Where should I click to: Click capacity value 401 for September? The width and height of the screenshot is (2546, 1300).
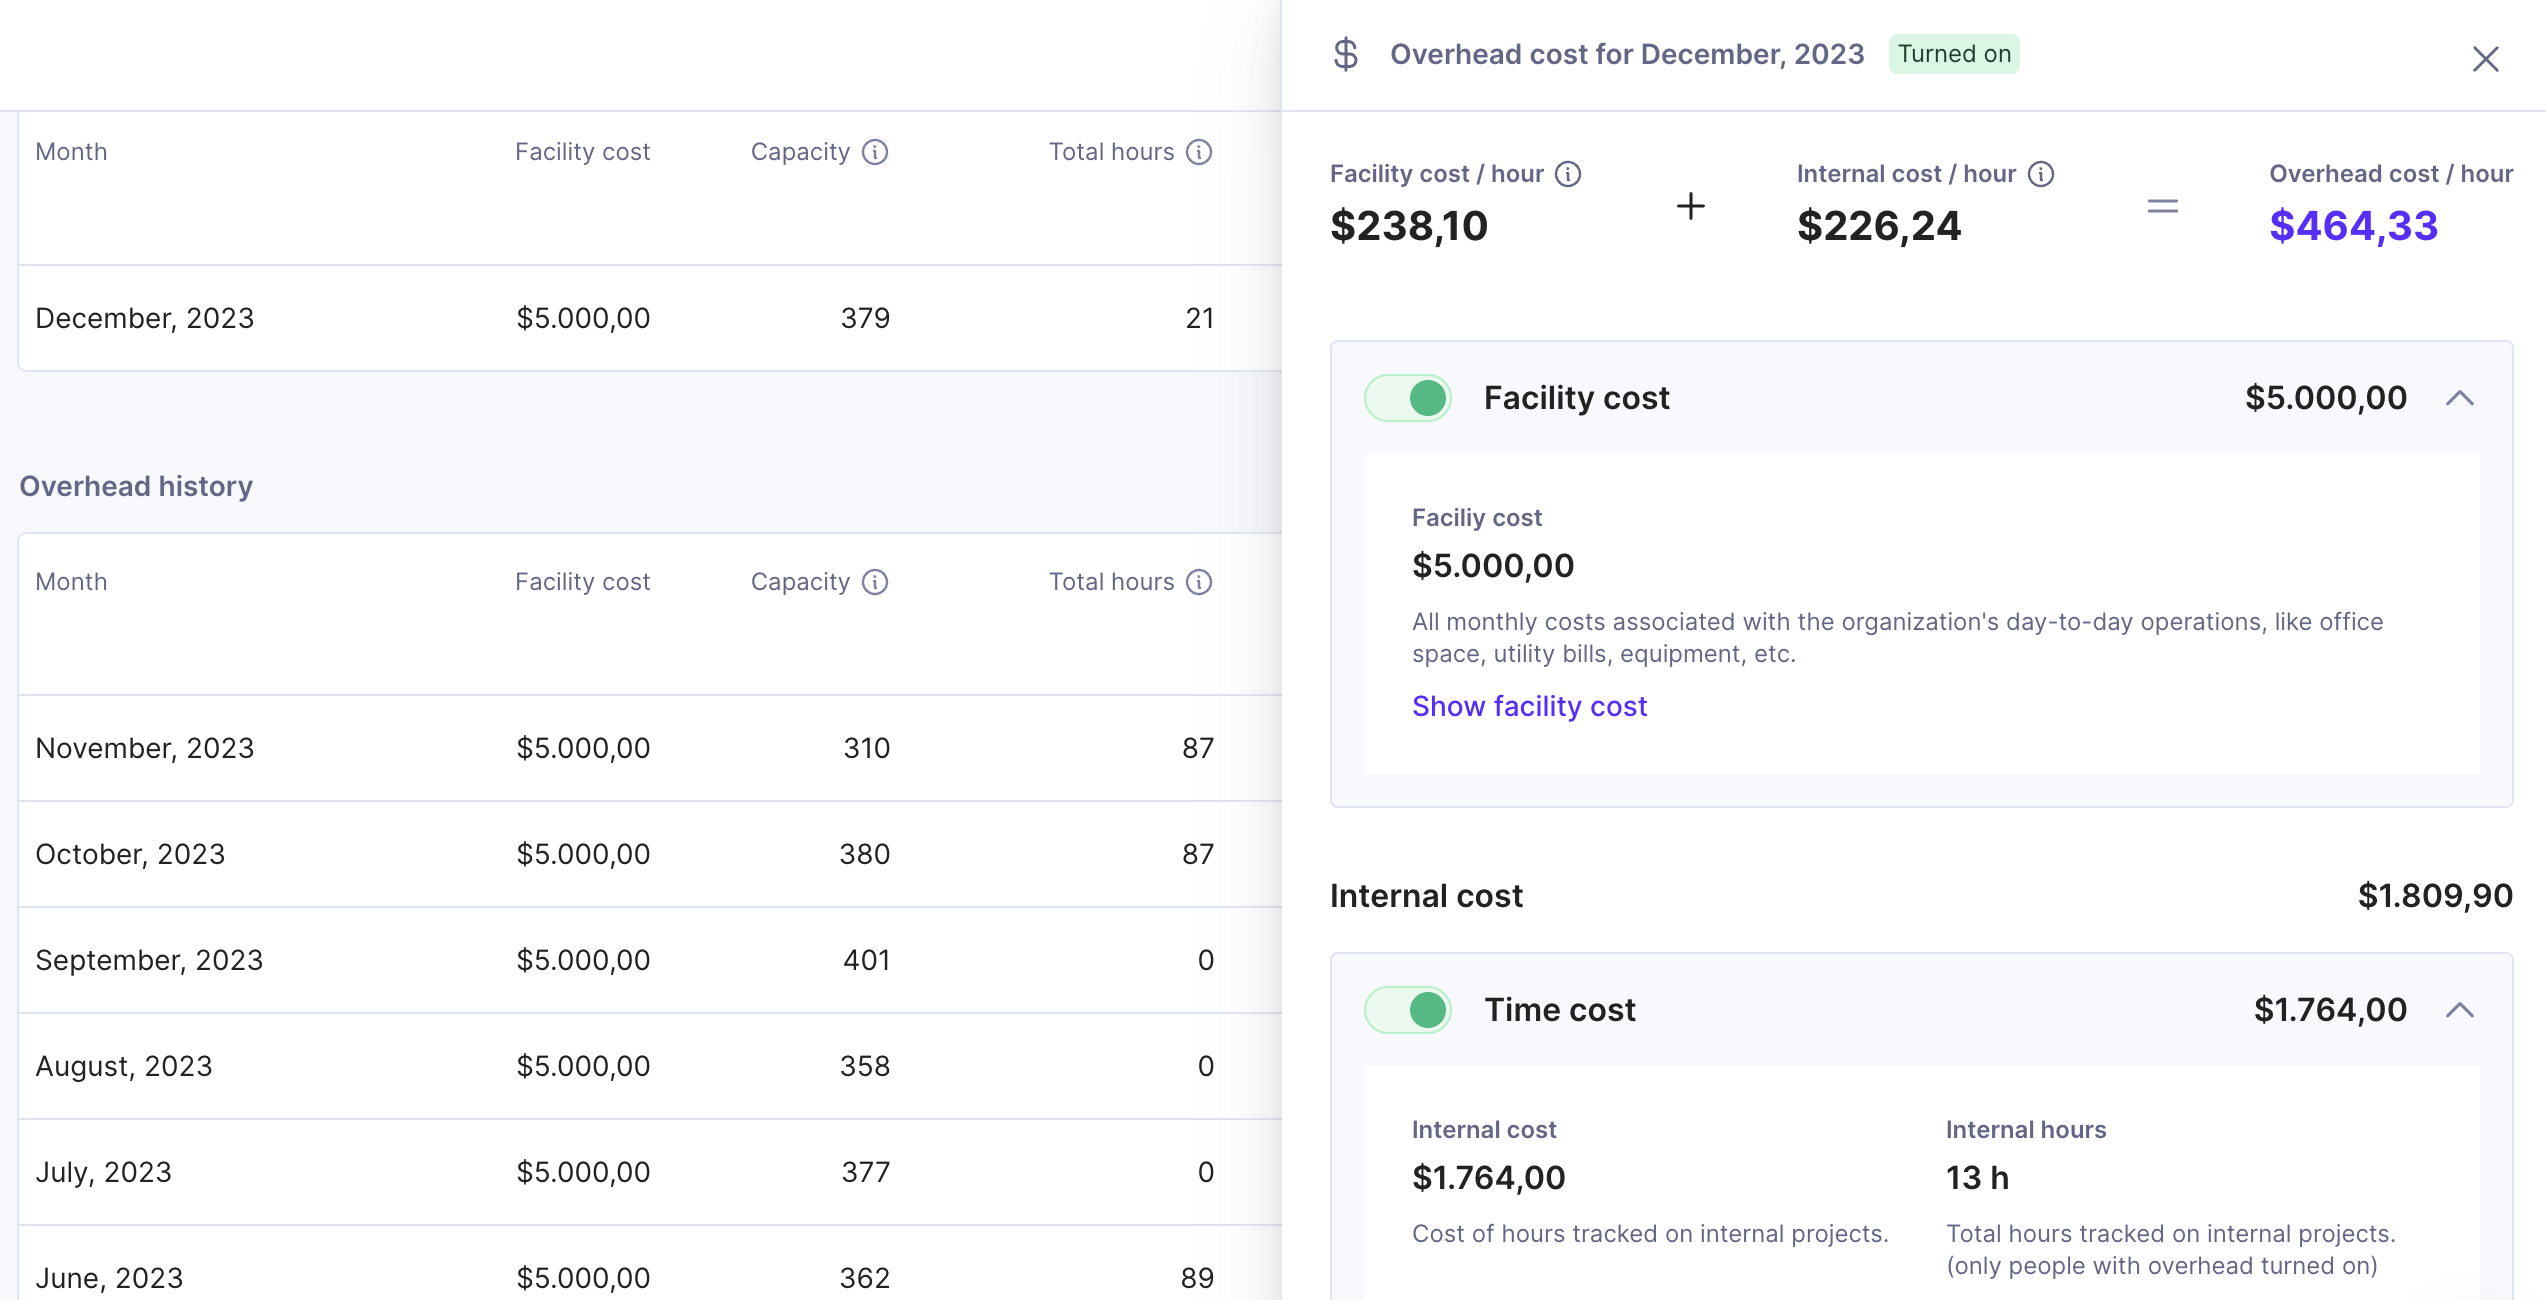click(x=866, y=960)
